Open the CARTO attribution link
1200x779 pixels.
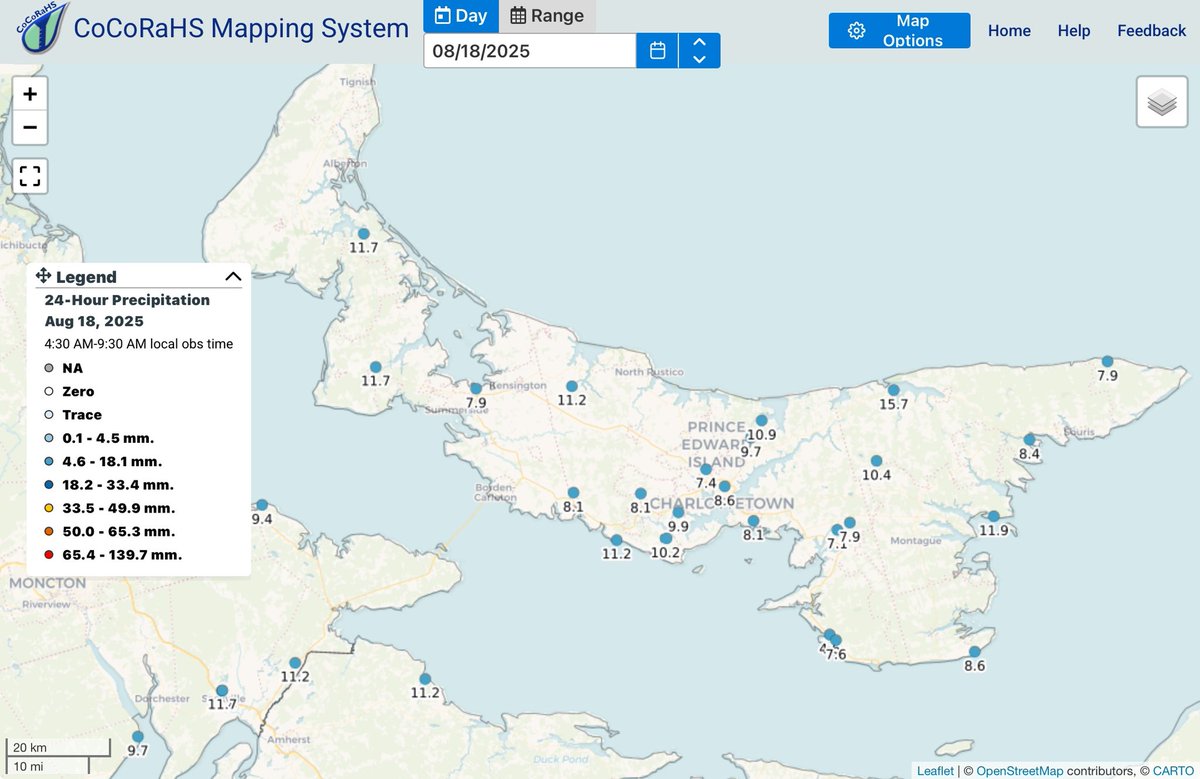point(1174,771)
